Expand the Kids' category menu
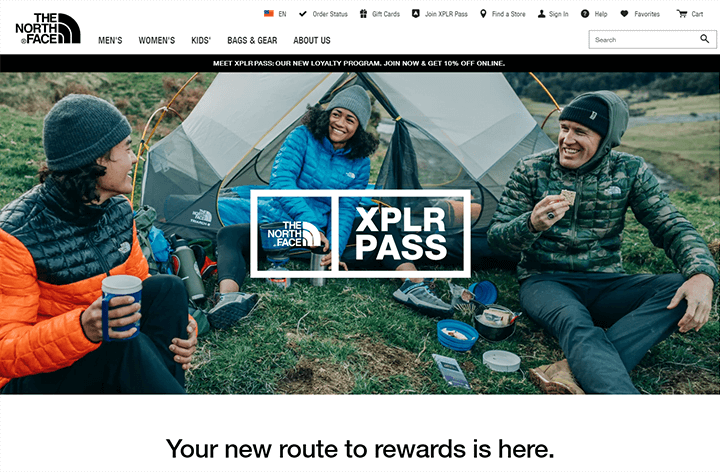Screen dimensions: 720x472 click(x=201, y=40)
